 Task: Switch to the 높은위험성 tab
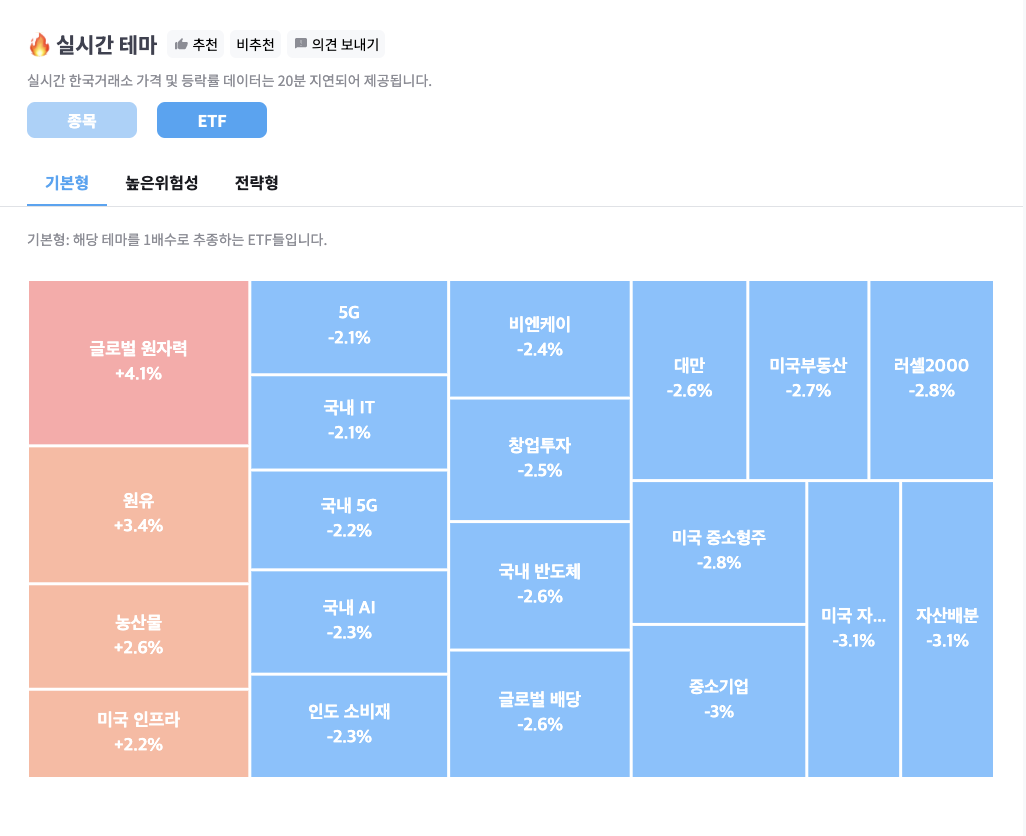pos(162,183)
